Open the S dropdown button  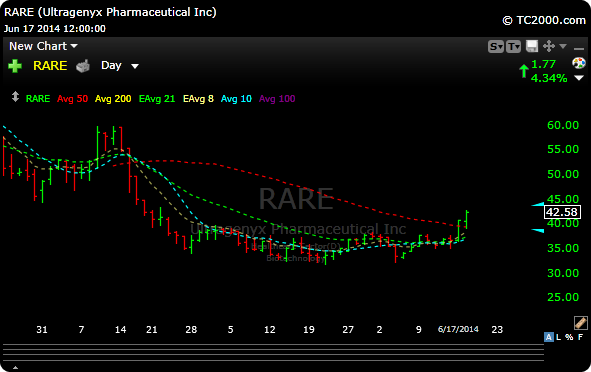pos(496,47)
